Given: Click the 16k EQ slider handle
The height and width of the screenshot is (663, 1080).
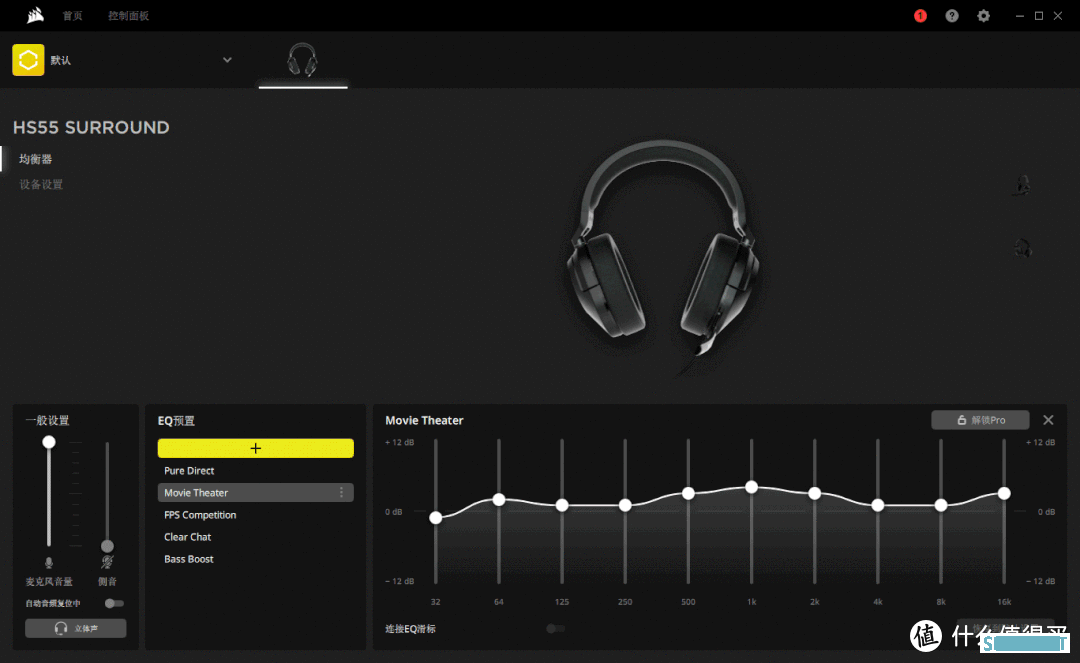Looking at the screenshot, I should [x=1004, y=494].
